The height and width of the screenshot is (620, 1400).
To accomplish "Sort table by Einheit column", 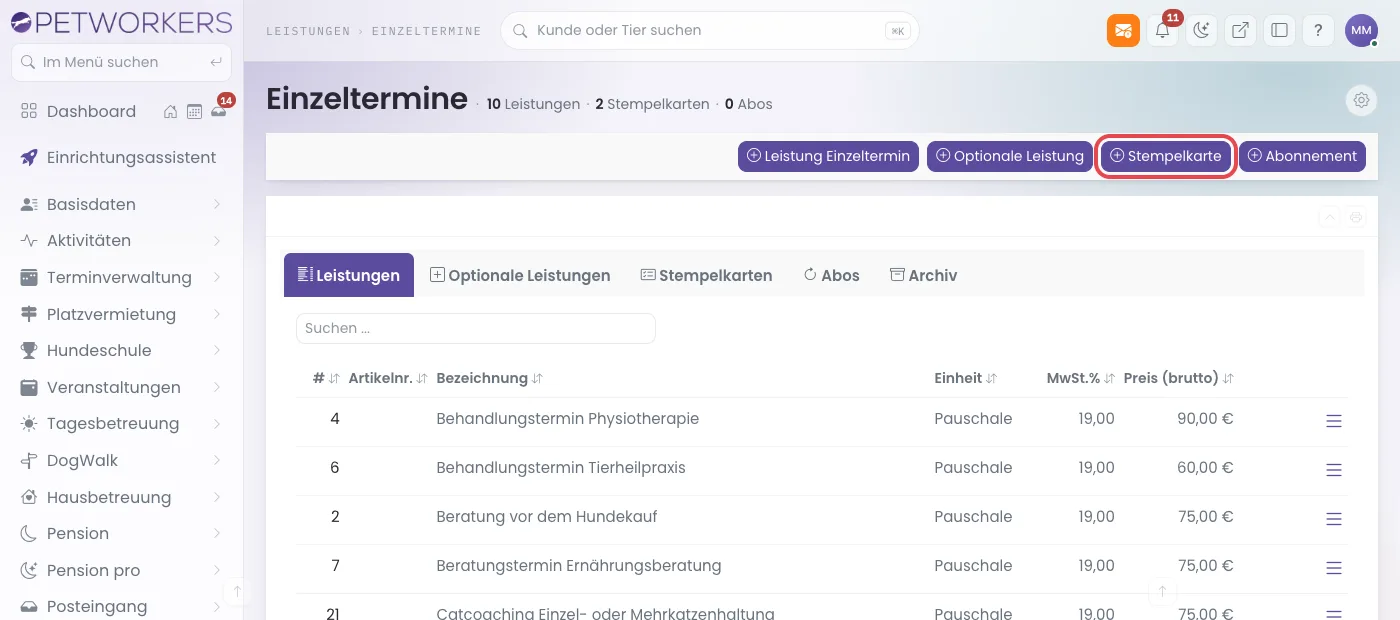I will click(x=966, y=378).
